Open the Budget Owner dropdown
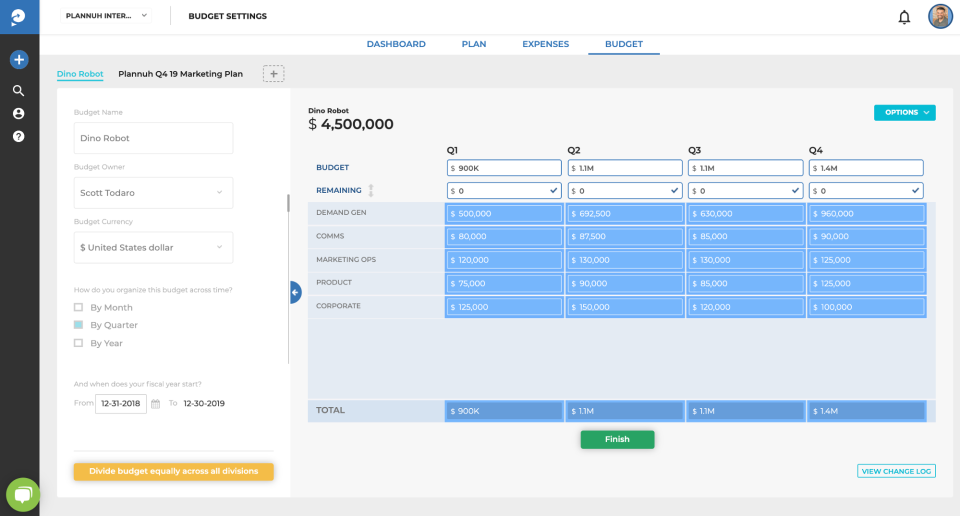The width and height of the screenshot is (960, 516). (x=153, y=193)
